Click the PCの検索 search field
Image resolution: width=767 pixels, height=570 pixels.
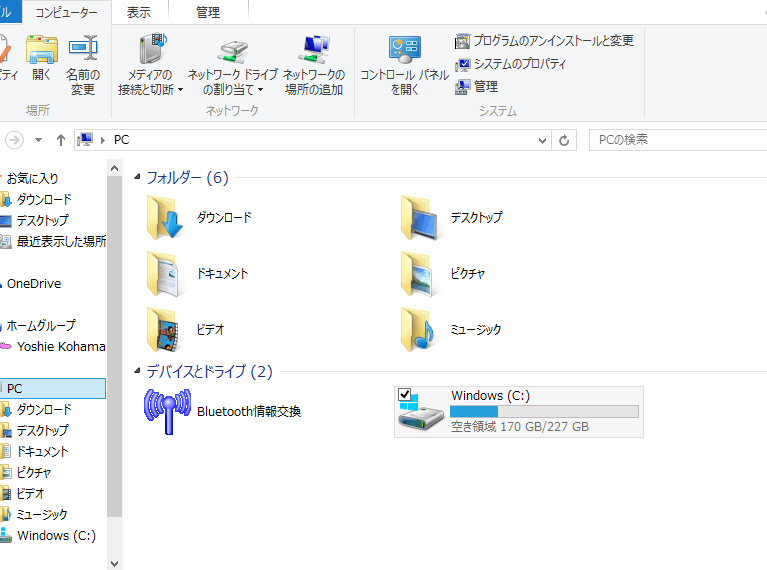click(x=675, y=140)
